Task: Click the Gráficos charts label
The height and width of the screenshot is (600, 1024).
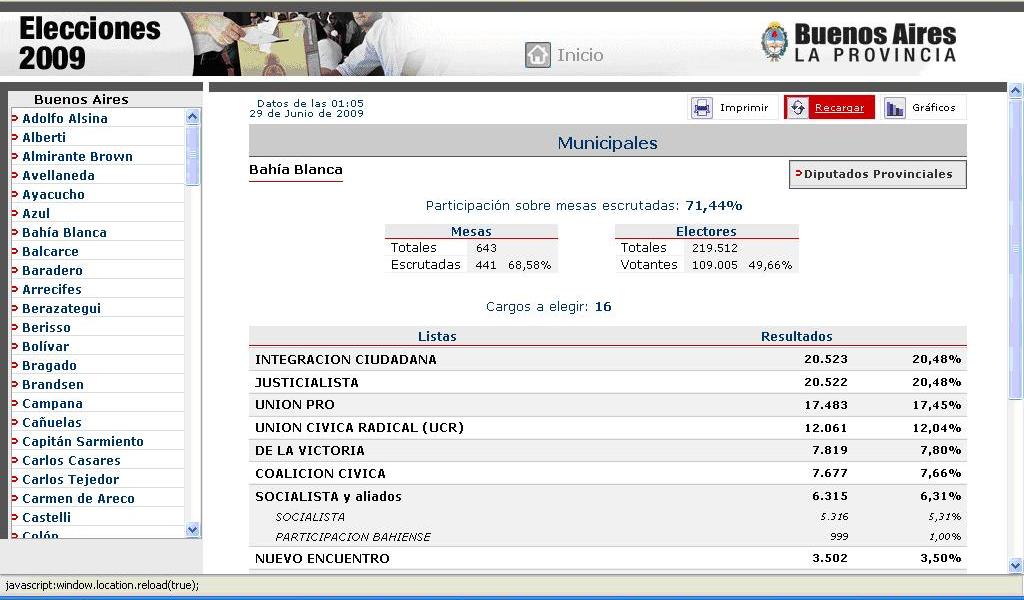Action: (933, 108)
